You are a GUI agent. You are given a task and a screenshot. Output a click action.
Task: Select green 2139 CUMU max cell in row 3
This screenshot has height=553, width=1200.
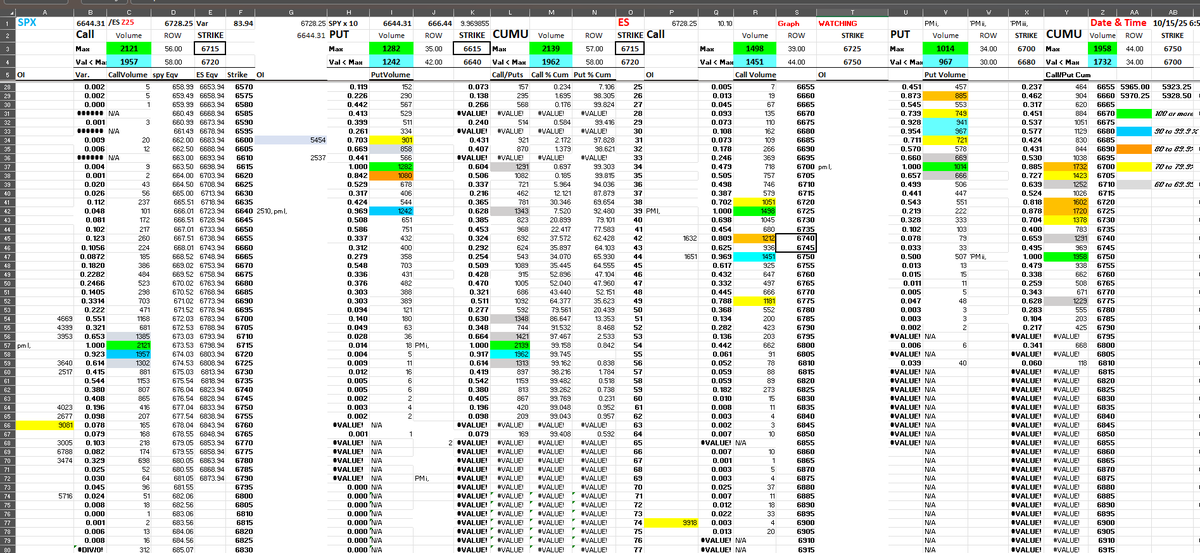[550, 47]
